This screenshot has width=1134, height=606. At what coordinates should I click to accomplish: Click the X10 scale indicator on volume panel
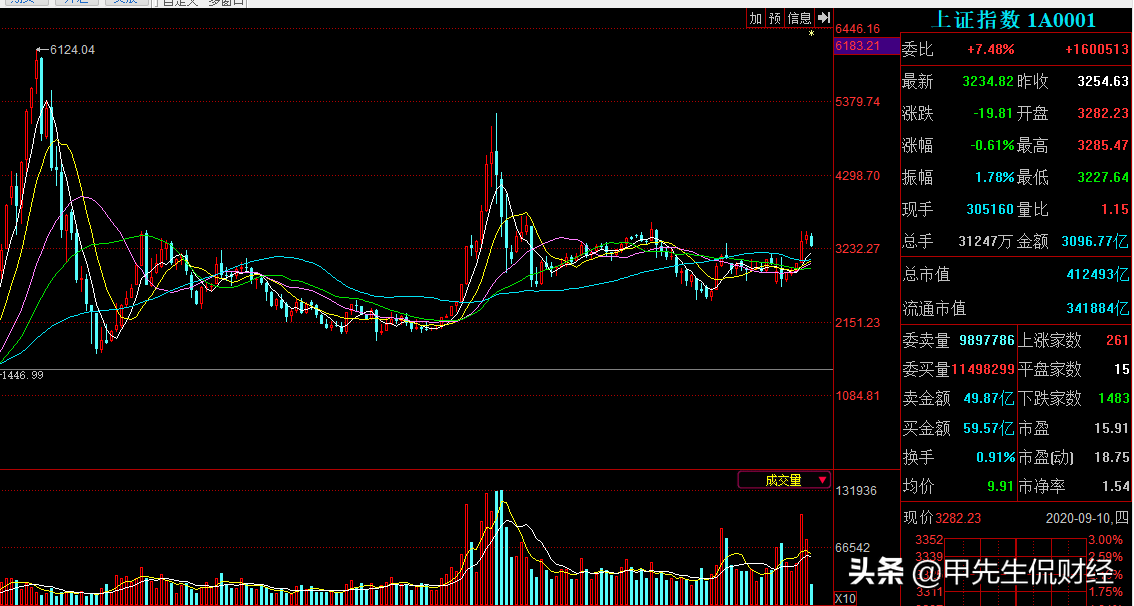pyautogui.click(x=843, y=597)
